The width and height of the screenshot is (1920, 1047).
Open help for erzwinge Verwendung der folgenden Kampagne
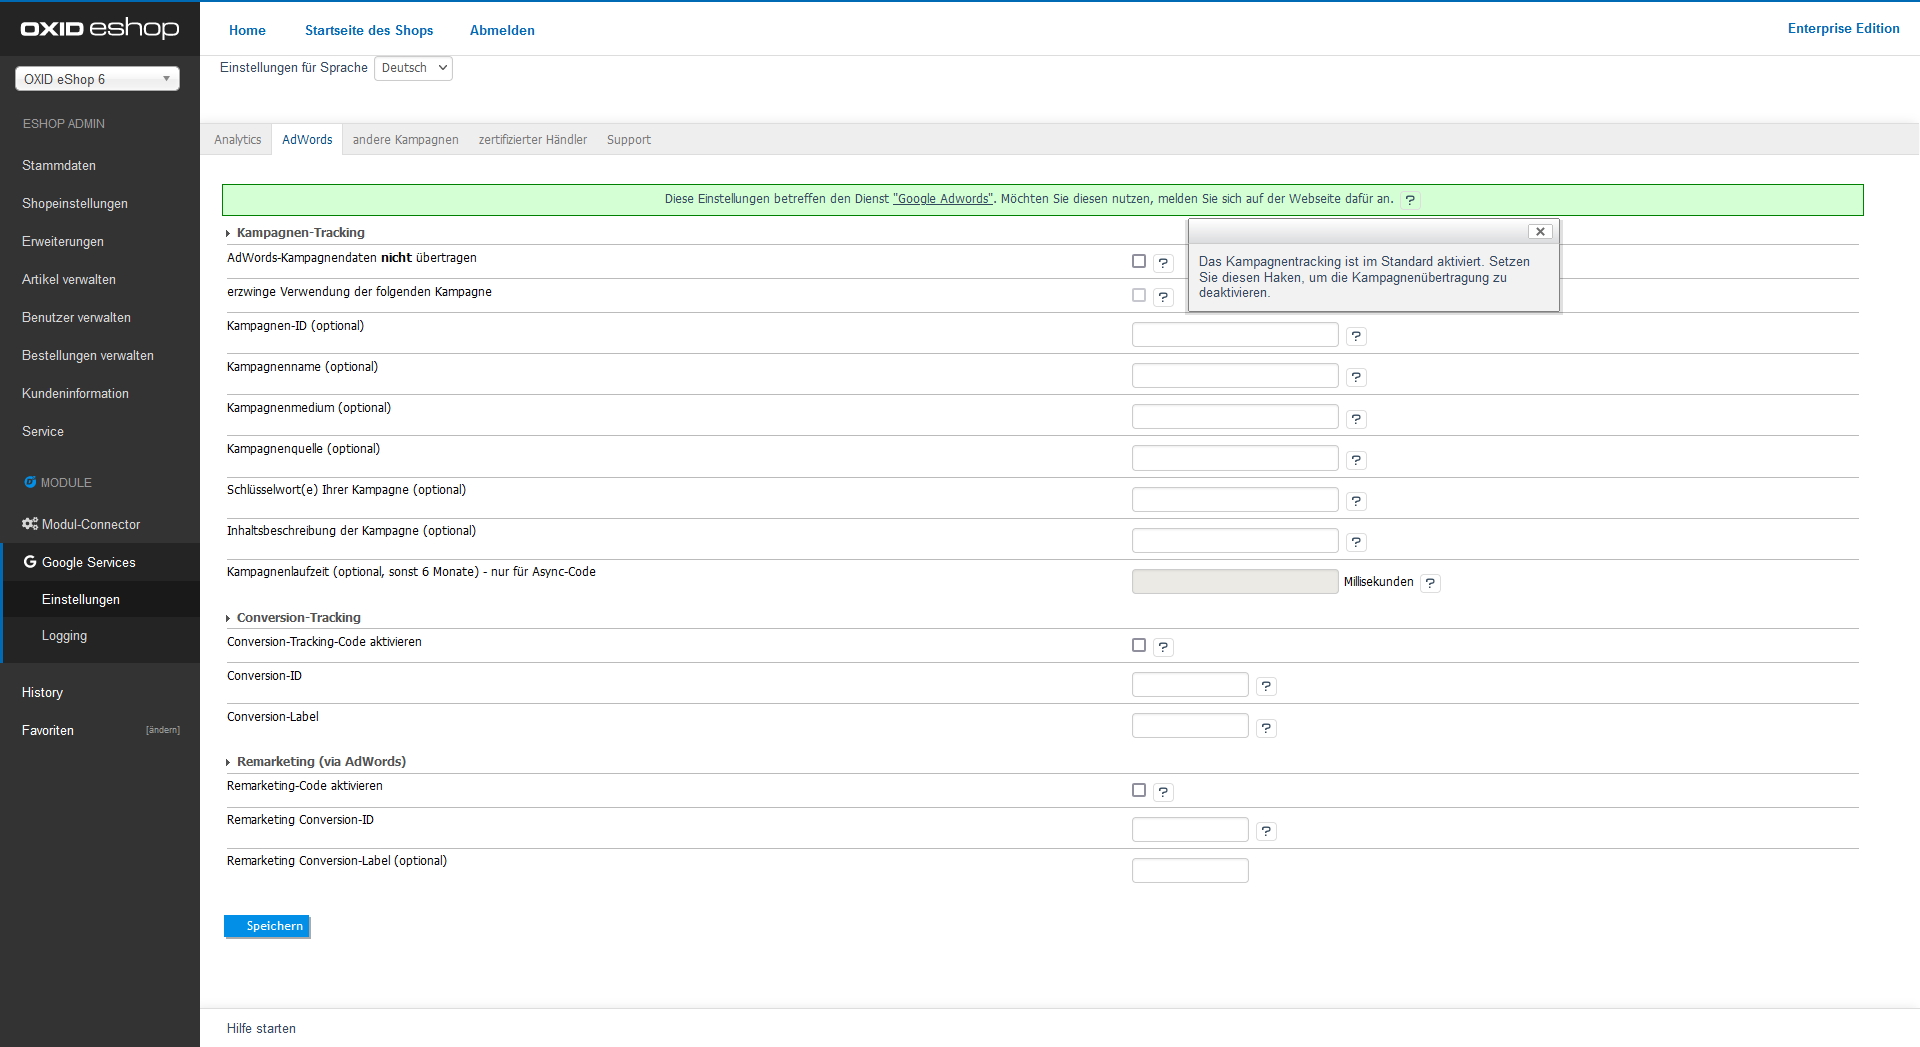tap(1163, 297)
